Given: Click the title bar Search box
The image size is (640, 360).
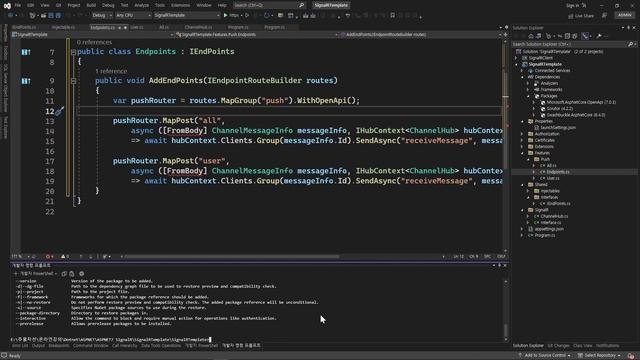Looking at the screenshot, I should coord(269,5).
